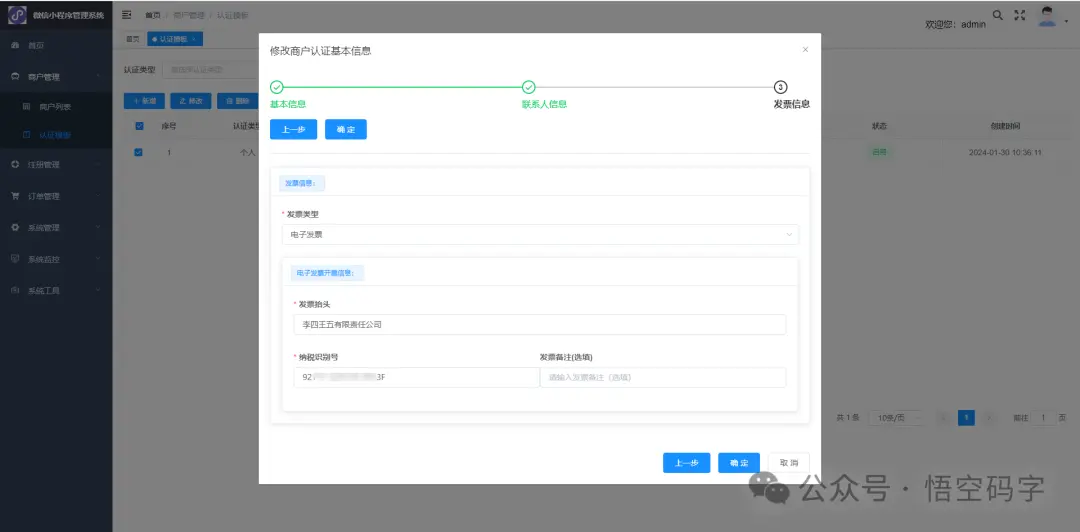Click the 注册管理 sidebar icon
This screenshot has height=532, width=1080.
coord(15,165)
